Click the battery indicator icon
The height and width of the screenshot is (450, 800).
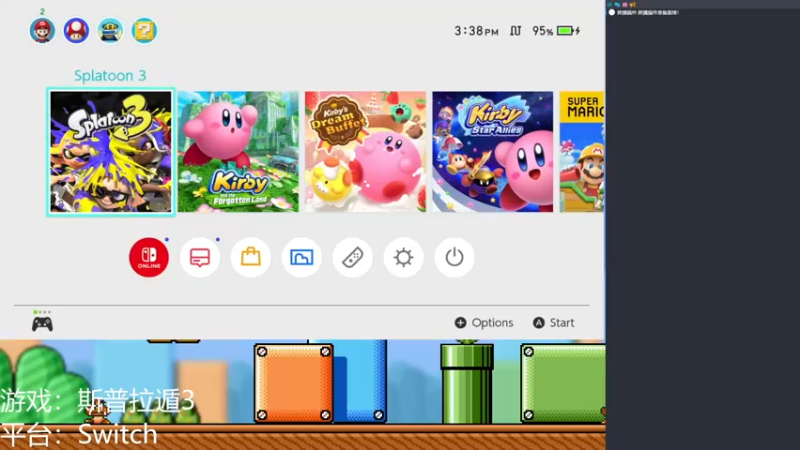(568, 31)
